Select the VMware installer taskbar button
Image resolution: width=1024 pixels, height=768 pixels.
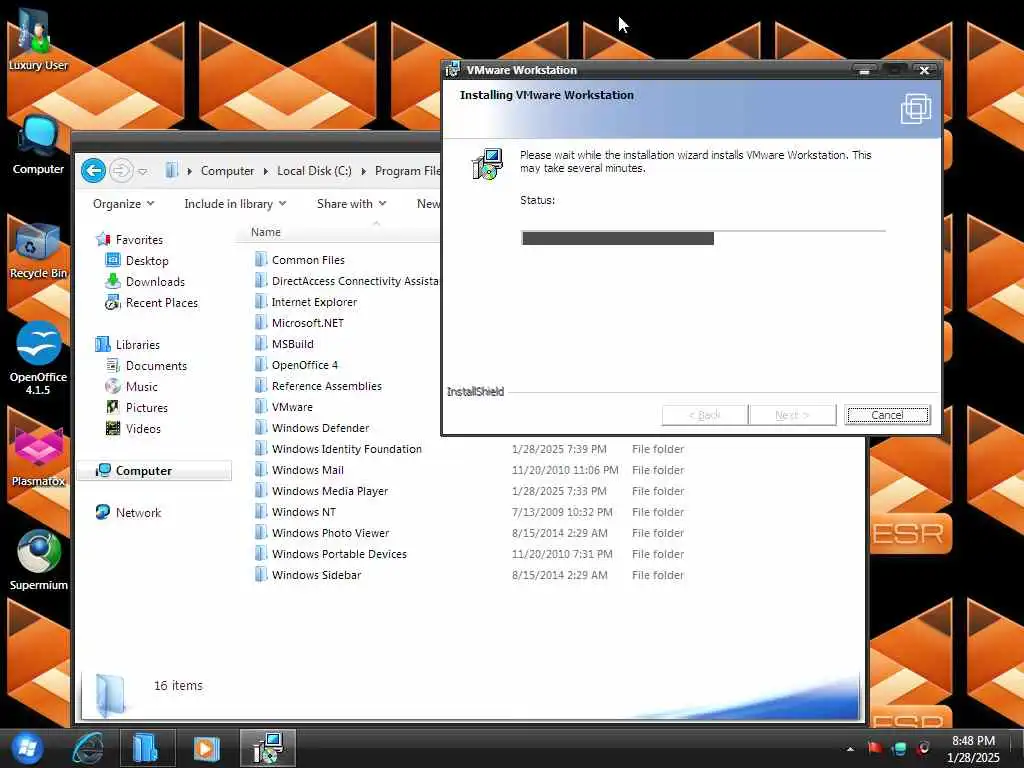point(268,748)
